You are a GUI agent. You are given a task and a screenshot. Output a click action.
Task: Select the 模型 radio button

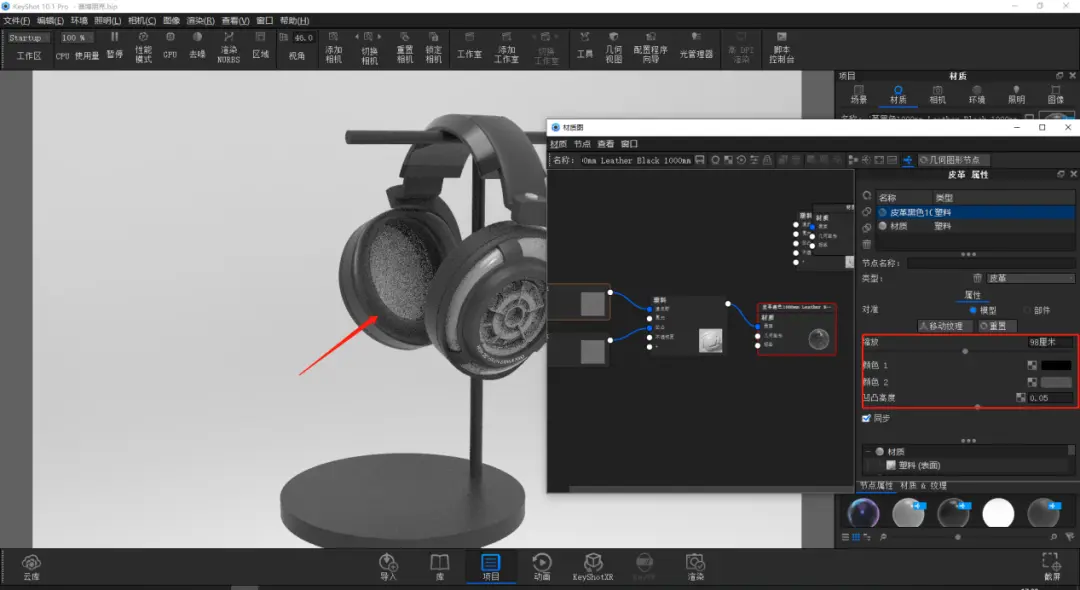point(973,310)
